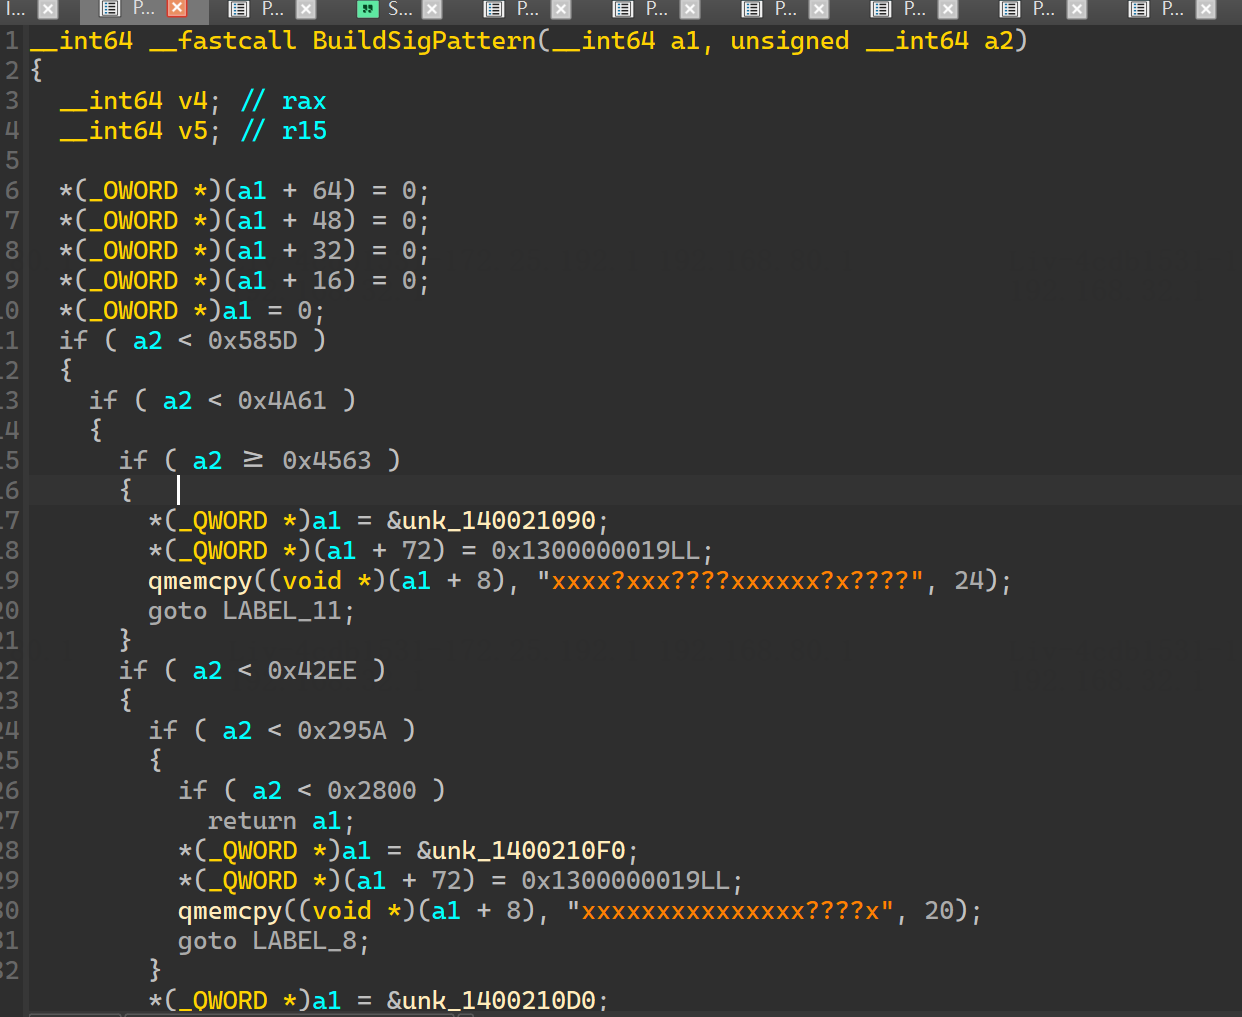Image resolution: width=1242 pixels, height=1017 pixels.
Task: Click the constant 0x585D
Action: coord(252,341)
